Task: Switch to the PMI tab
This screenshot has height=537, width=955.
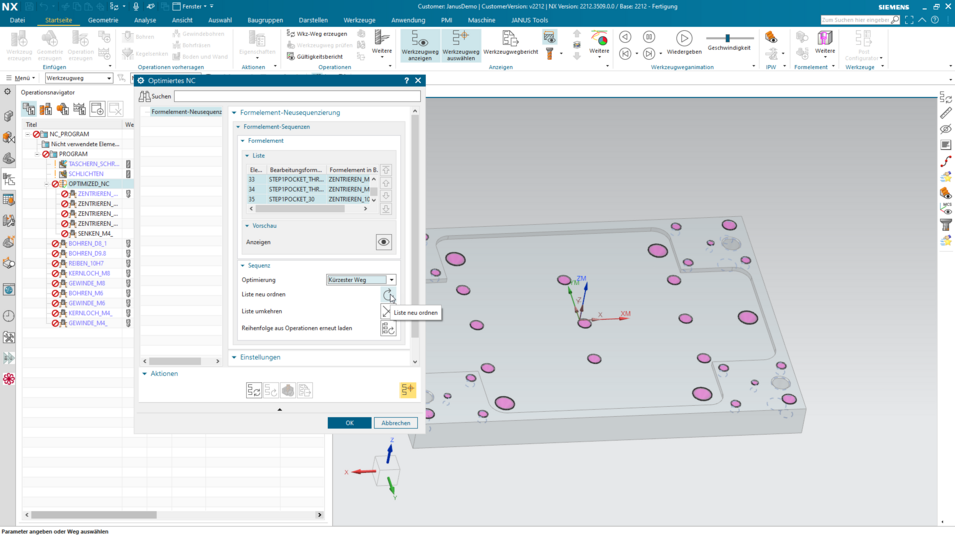Action: [x=446, y=20]
